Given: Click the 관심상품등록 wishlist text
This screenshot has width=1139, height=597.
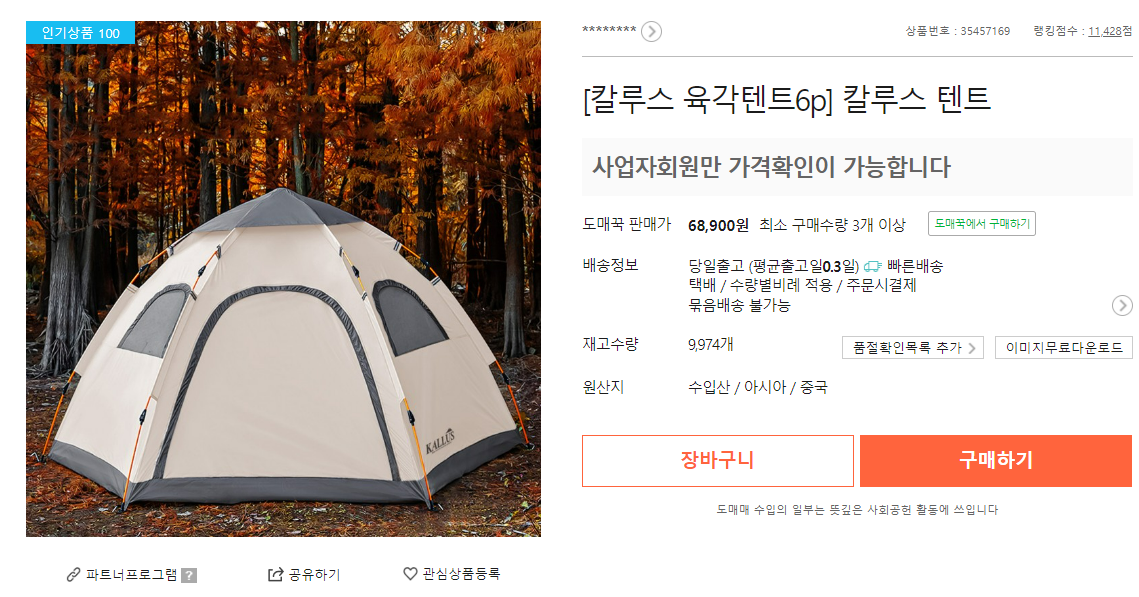Looking at the screenshot, I should [x=461, y=574].
